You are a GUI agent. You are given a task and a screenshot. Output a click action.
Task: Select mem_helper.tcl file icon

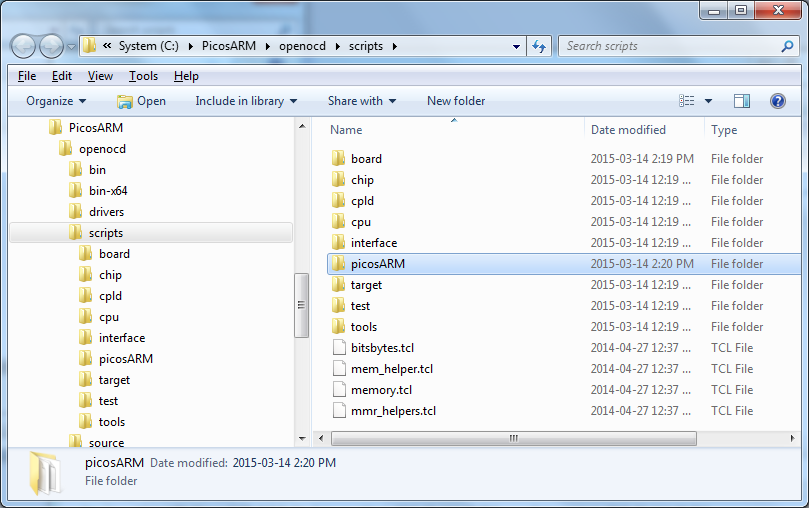point(339,369)
